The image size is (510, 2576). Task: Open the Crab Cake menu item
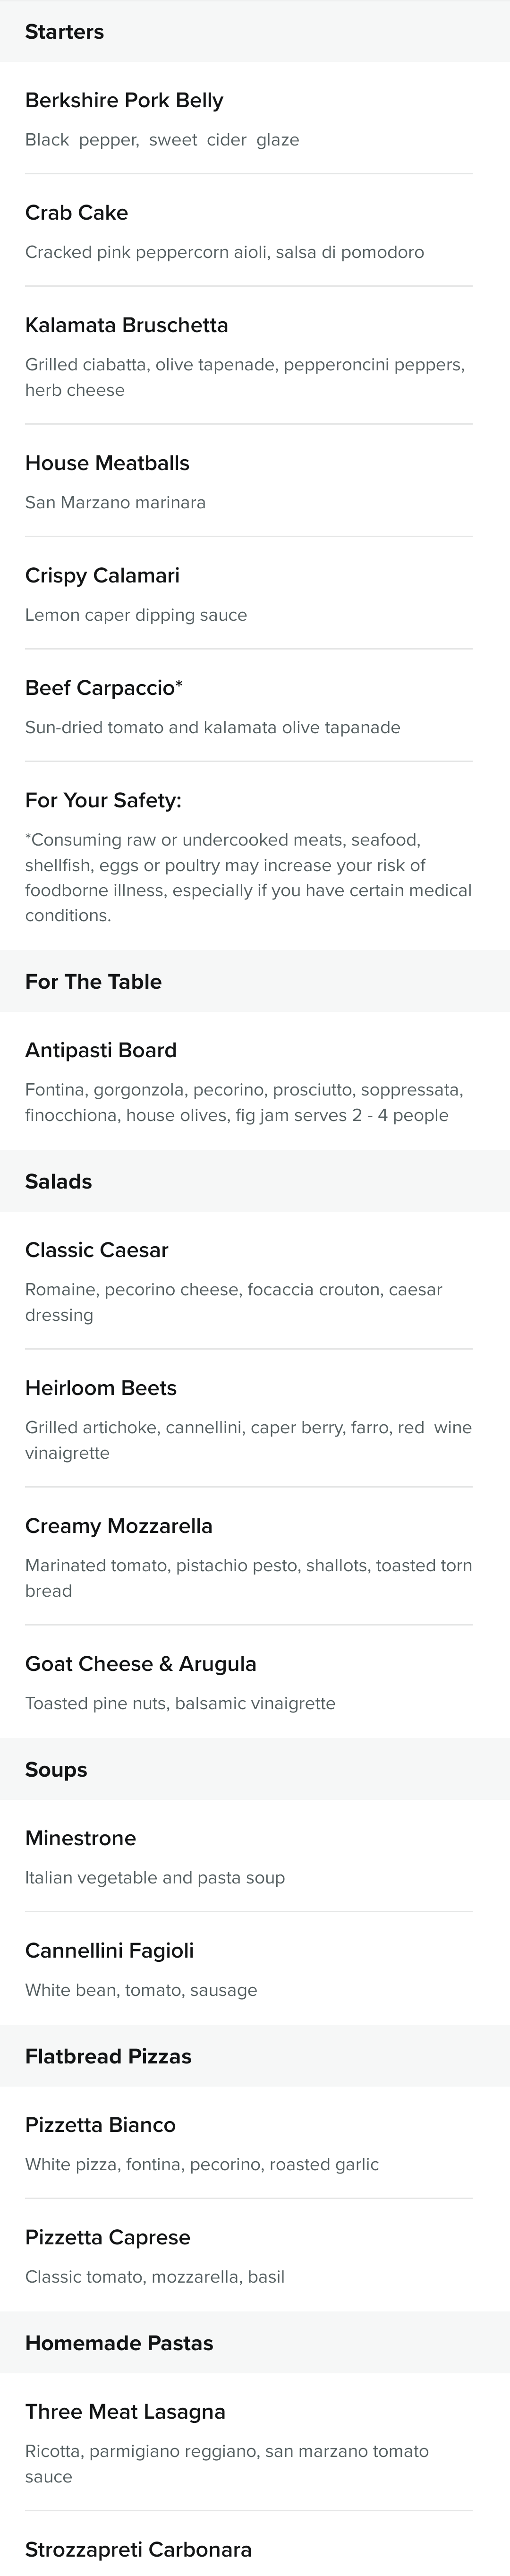[x=255, y=230]
